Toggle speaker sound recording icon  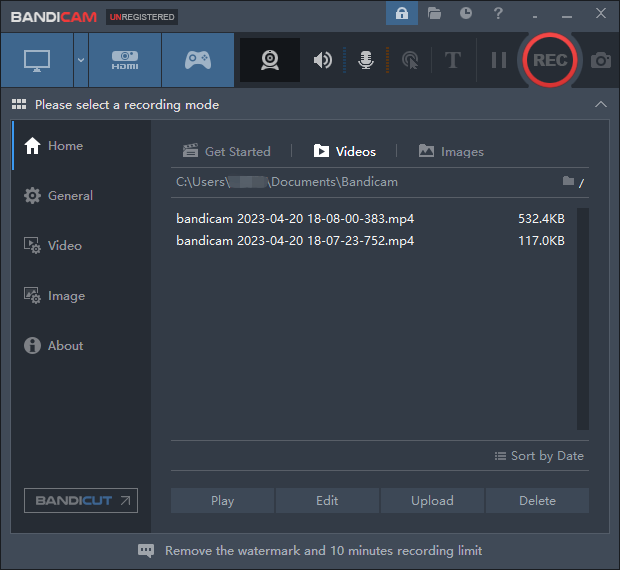[323, 60]
